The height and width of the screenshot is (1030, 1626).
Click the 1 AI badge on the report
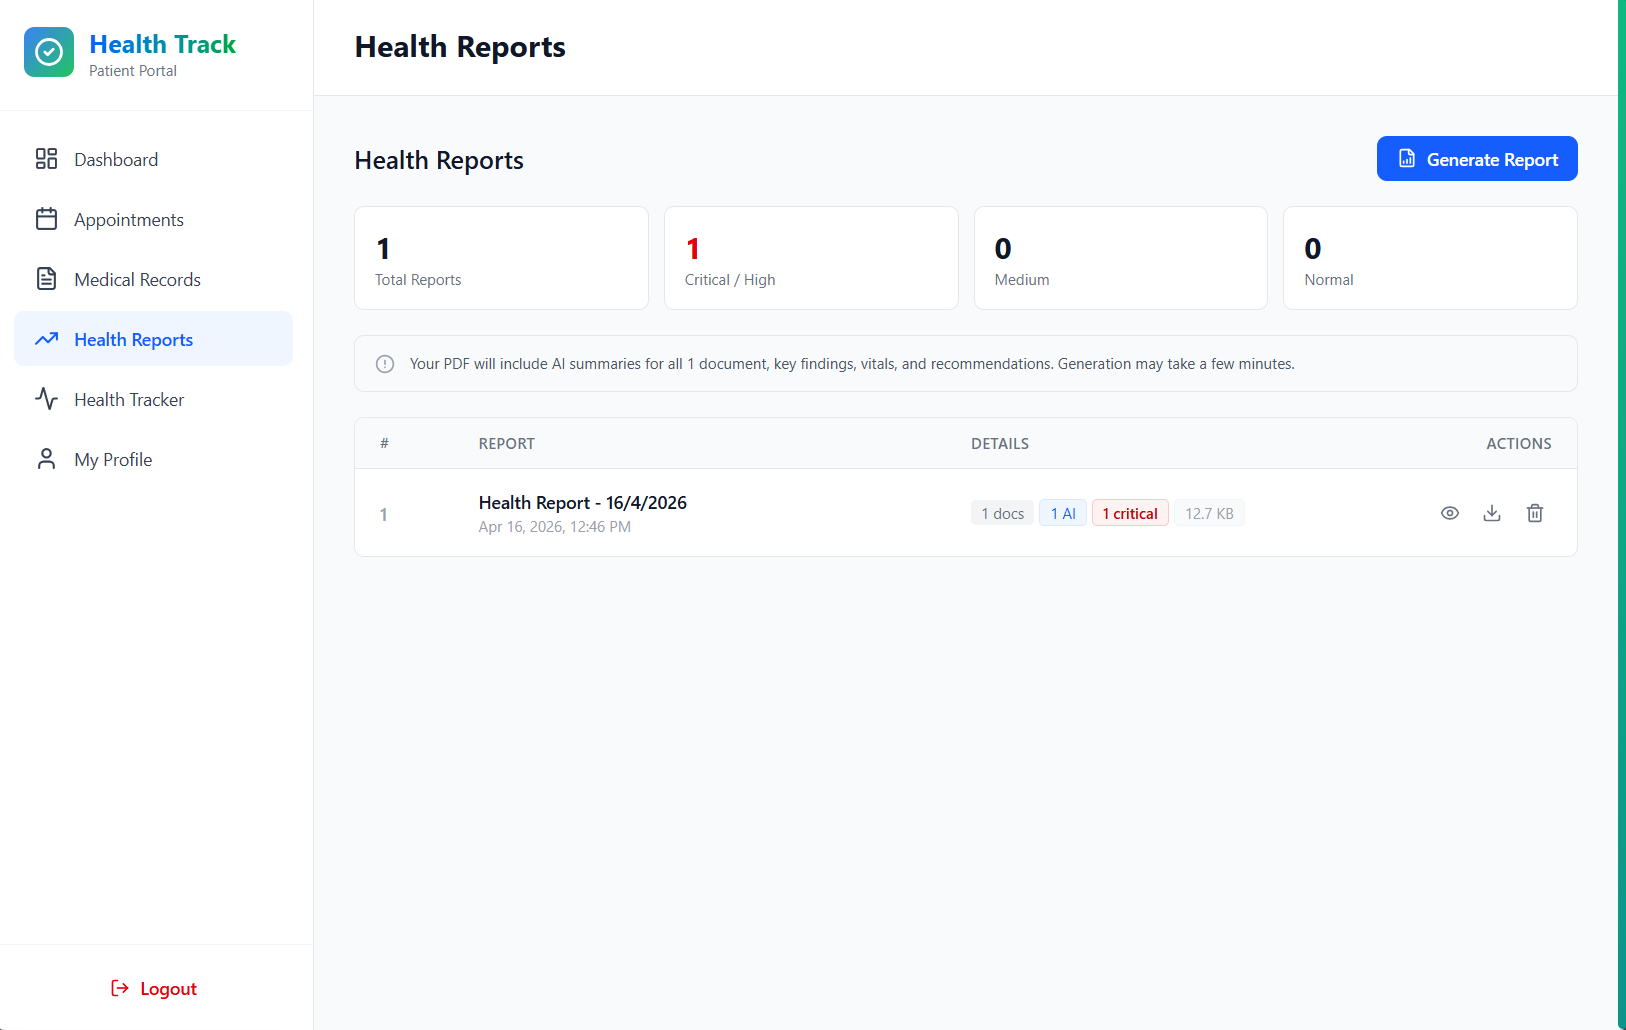tap(1063, 512)
